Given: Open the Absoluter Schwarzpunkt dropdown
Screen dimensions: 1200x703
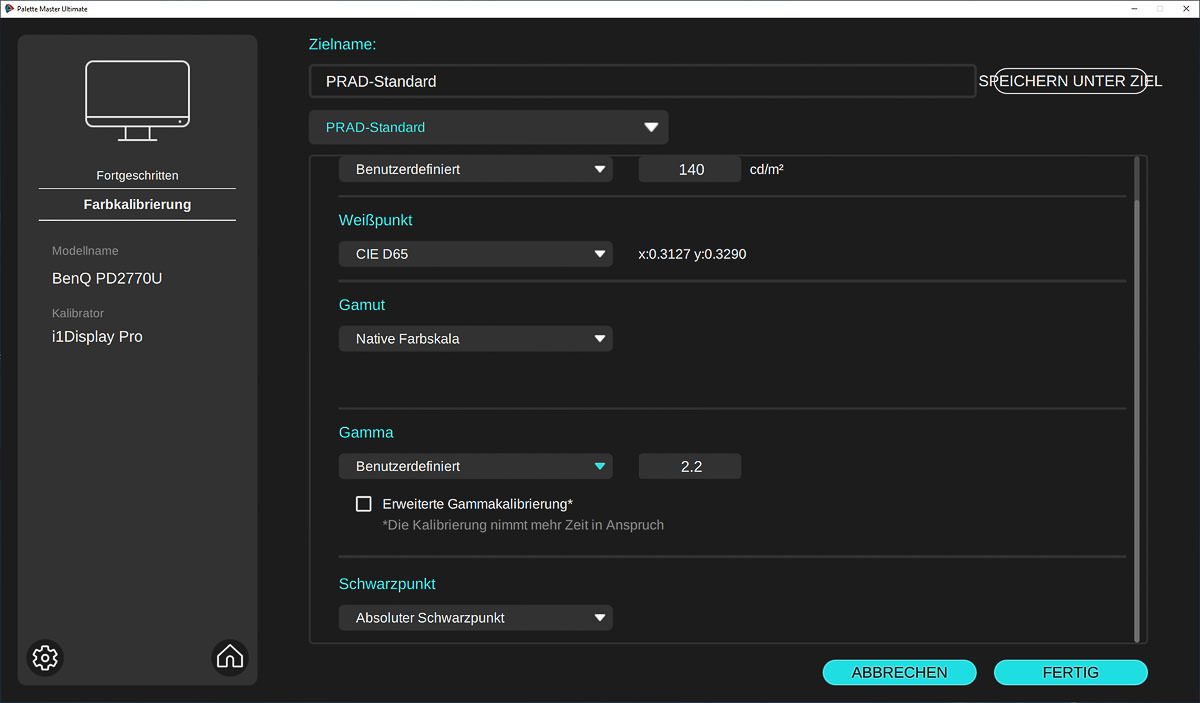Looking at the screenshot, I should pyautogui.click(x=475, y=618).
